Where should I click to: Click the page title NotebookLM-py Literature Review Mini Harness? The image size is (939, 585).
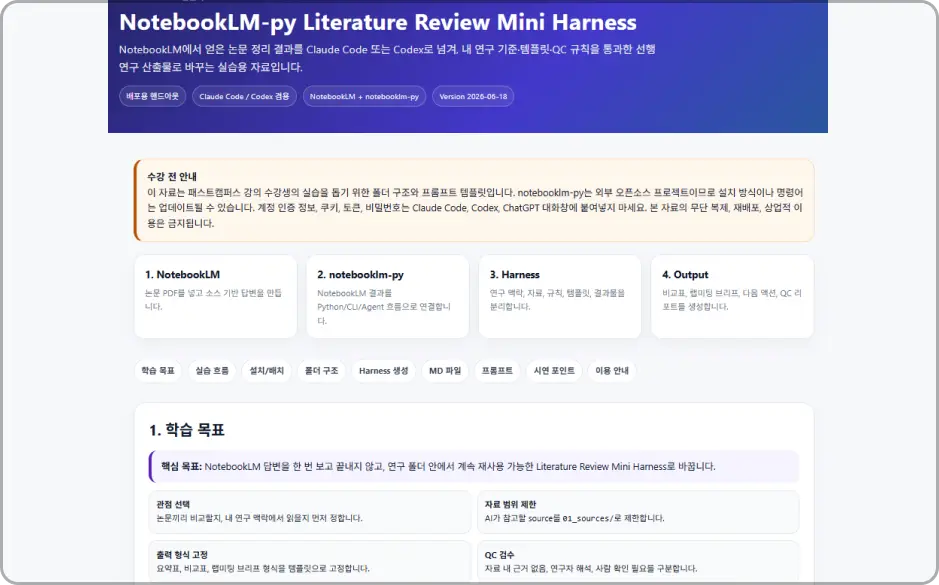(x=378, y=22)
